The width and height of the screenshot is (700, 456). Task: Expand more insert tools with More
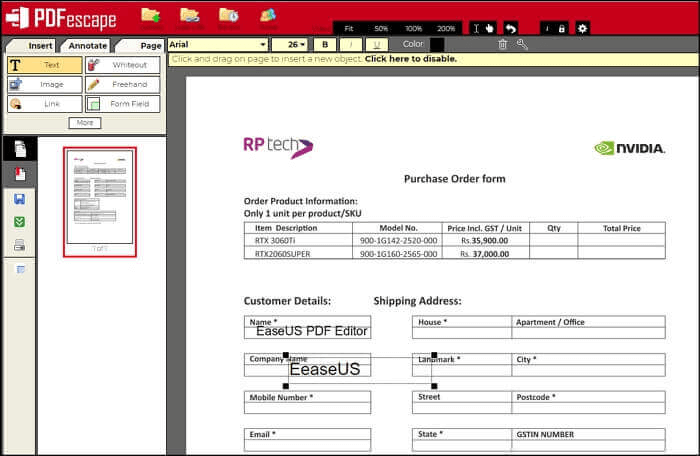tap(84, 123)
